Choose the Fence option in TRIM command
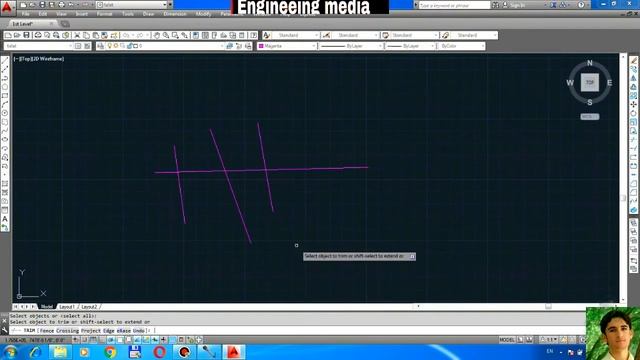640x360 pixels. 47,331
